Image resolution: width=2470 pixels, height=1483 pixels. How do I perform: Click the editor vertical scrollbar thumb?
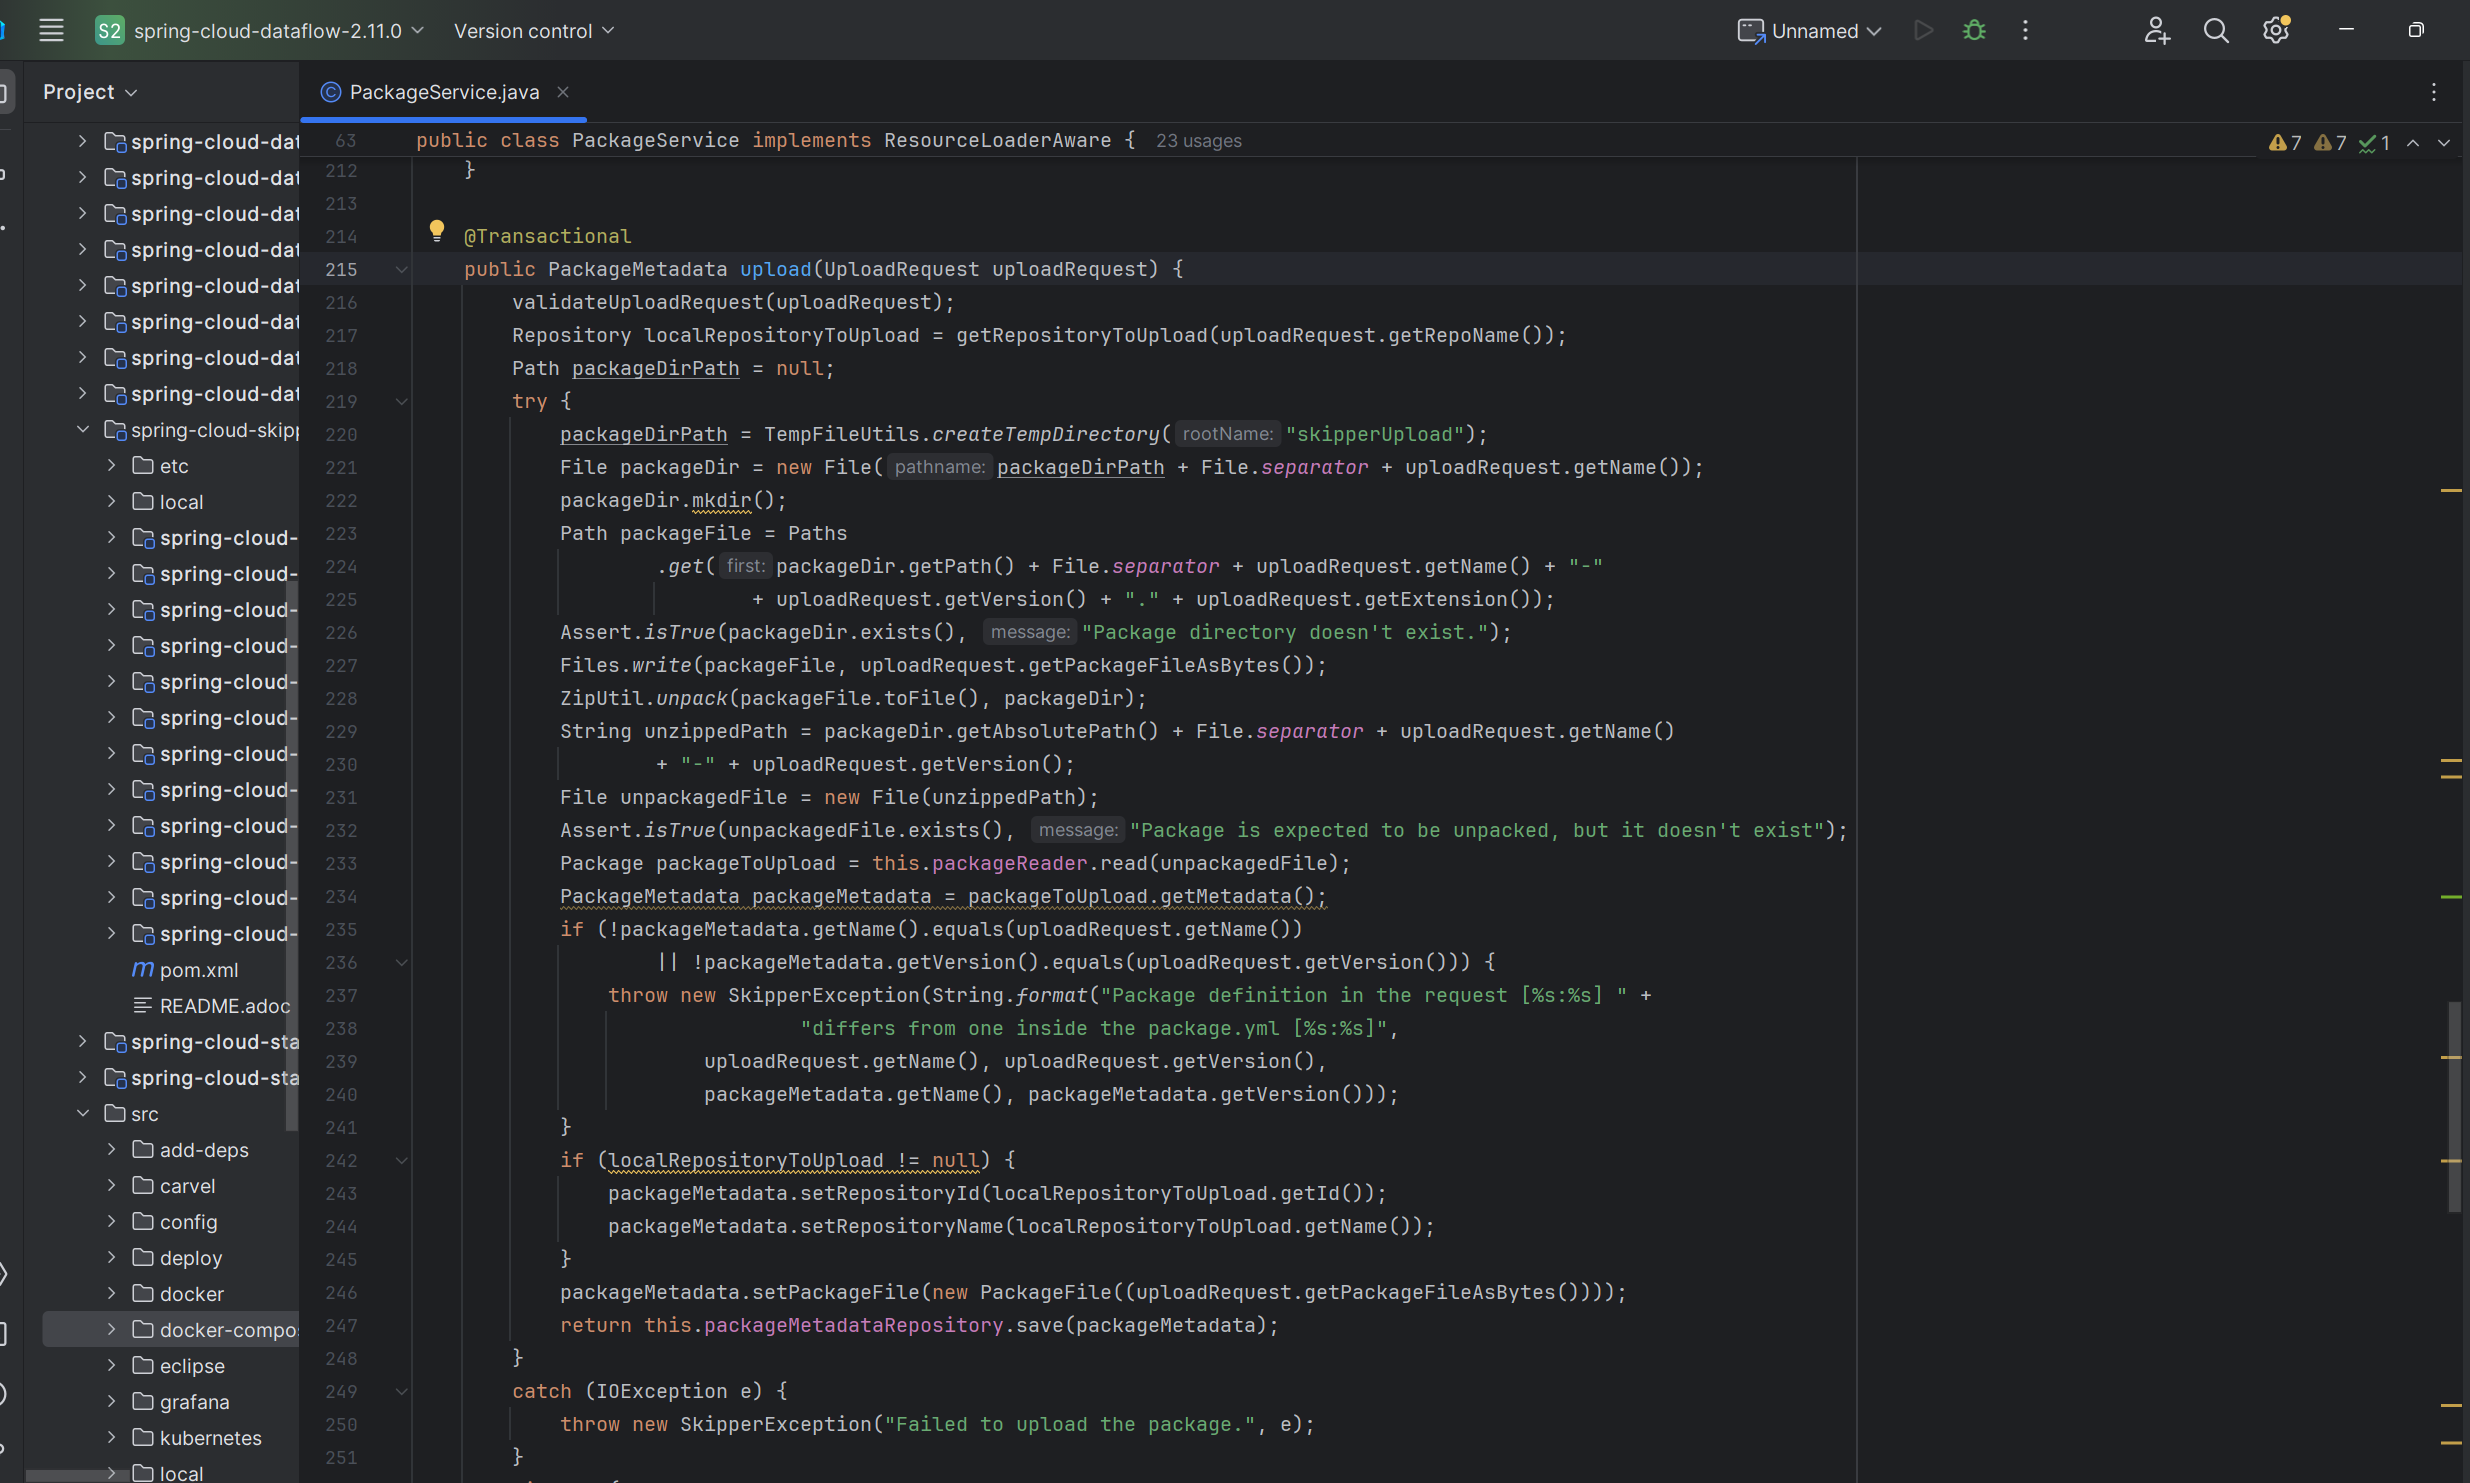(2454, 1105)
